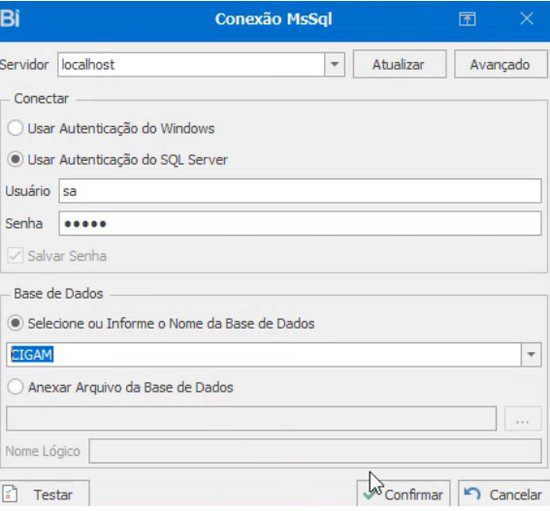550x511 pixels.
Task: Close the Conexão MsSql dialog
Action: (526, 19)
